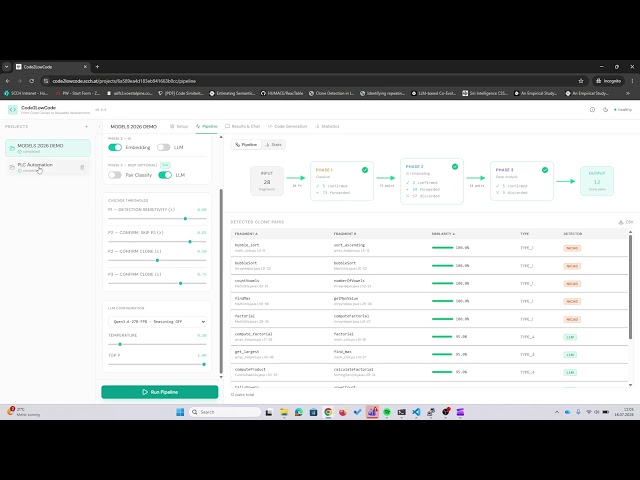Viewport: 640px width, 480px height.
Task: Add a new project with plus icon
Action: [86, 127]
